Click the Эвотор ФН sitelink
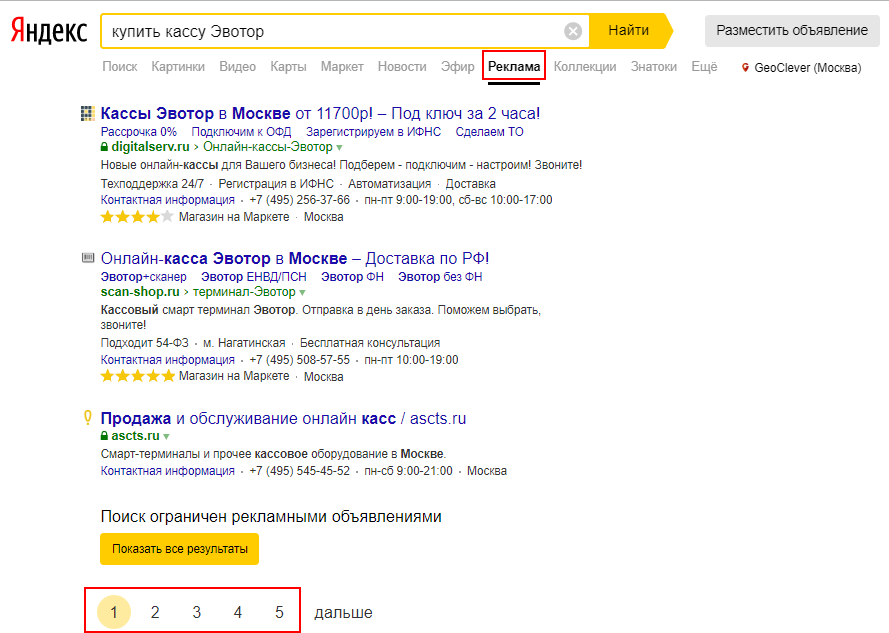The image size is (889, 633). pos(353,277)
